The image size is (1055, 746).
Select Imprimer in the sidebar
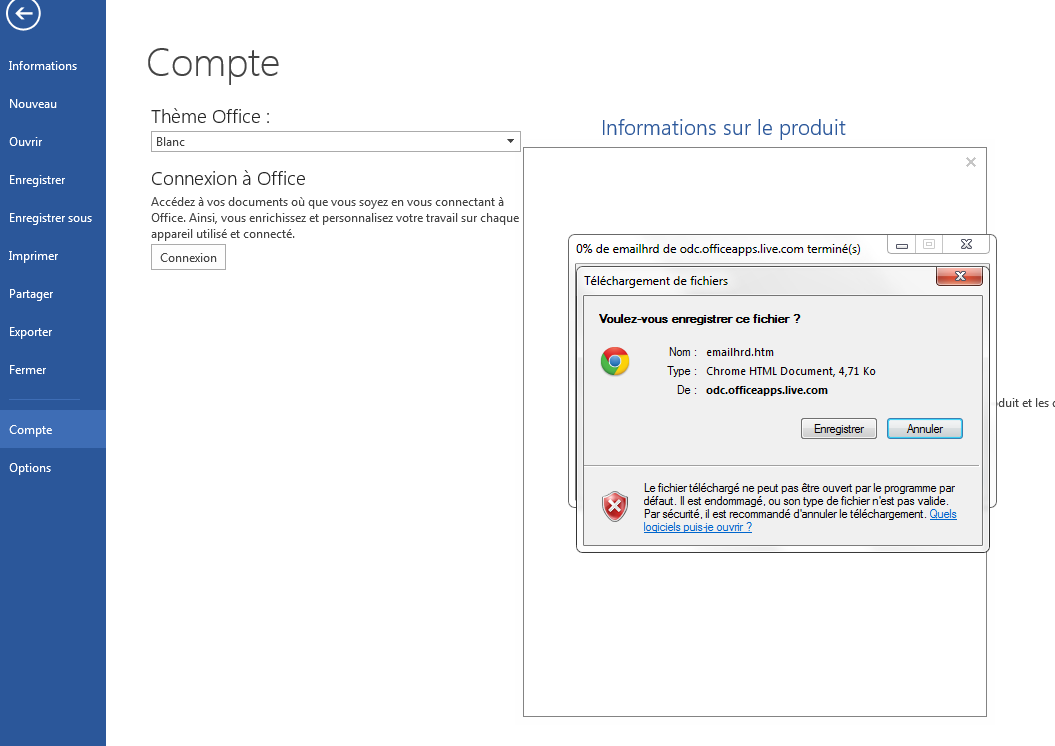[x=34, y=256]
